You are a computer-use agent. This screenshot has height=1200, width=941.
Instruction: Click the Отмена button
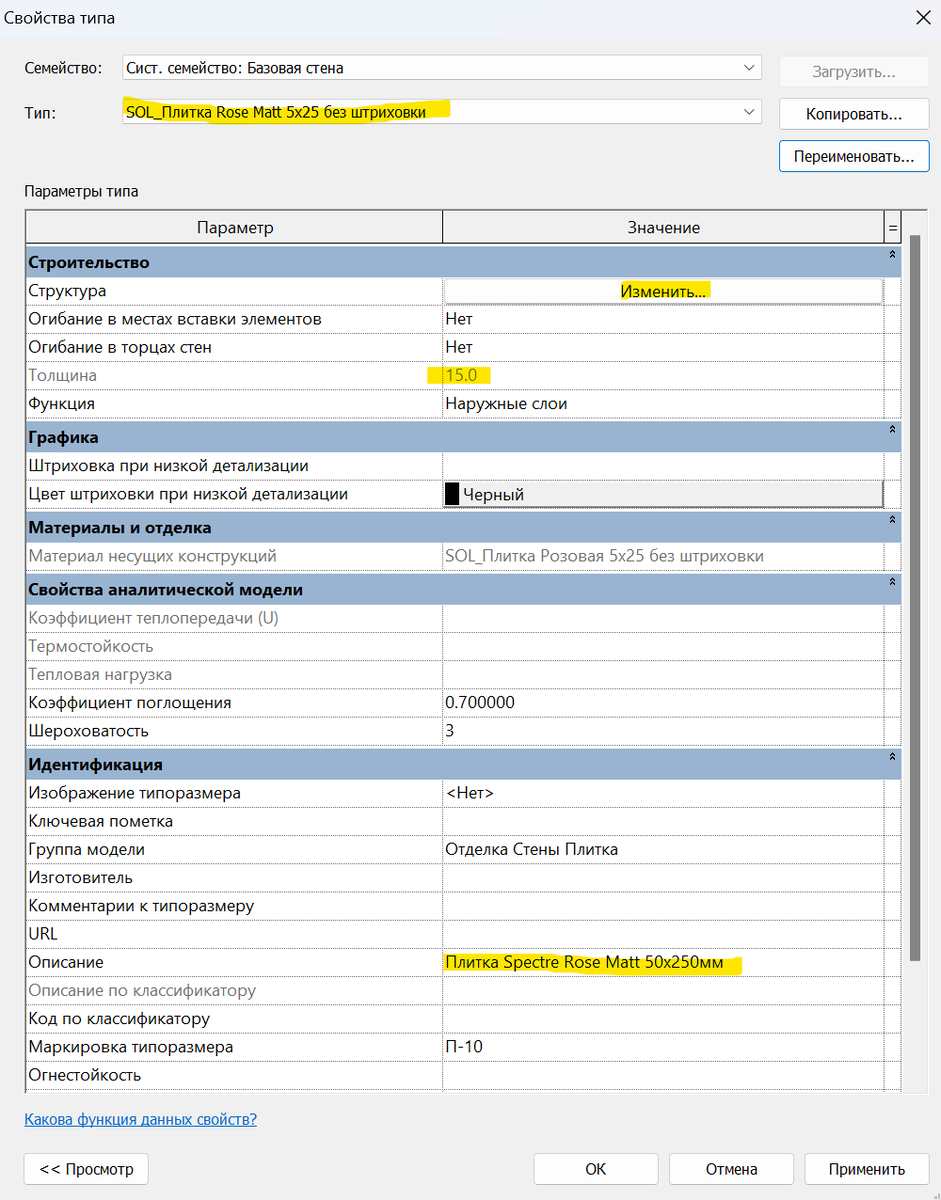pyautogui.click(x=731, y=1169)
